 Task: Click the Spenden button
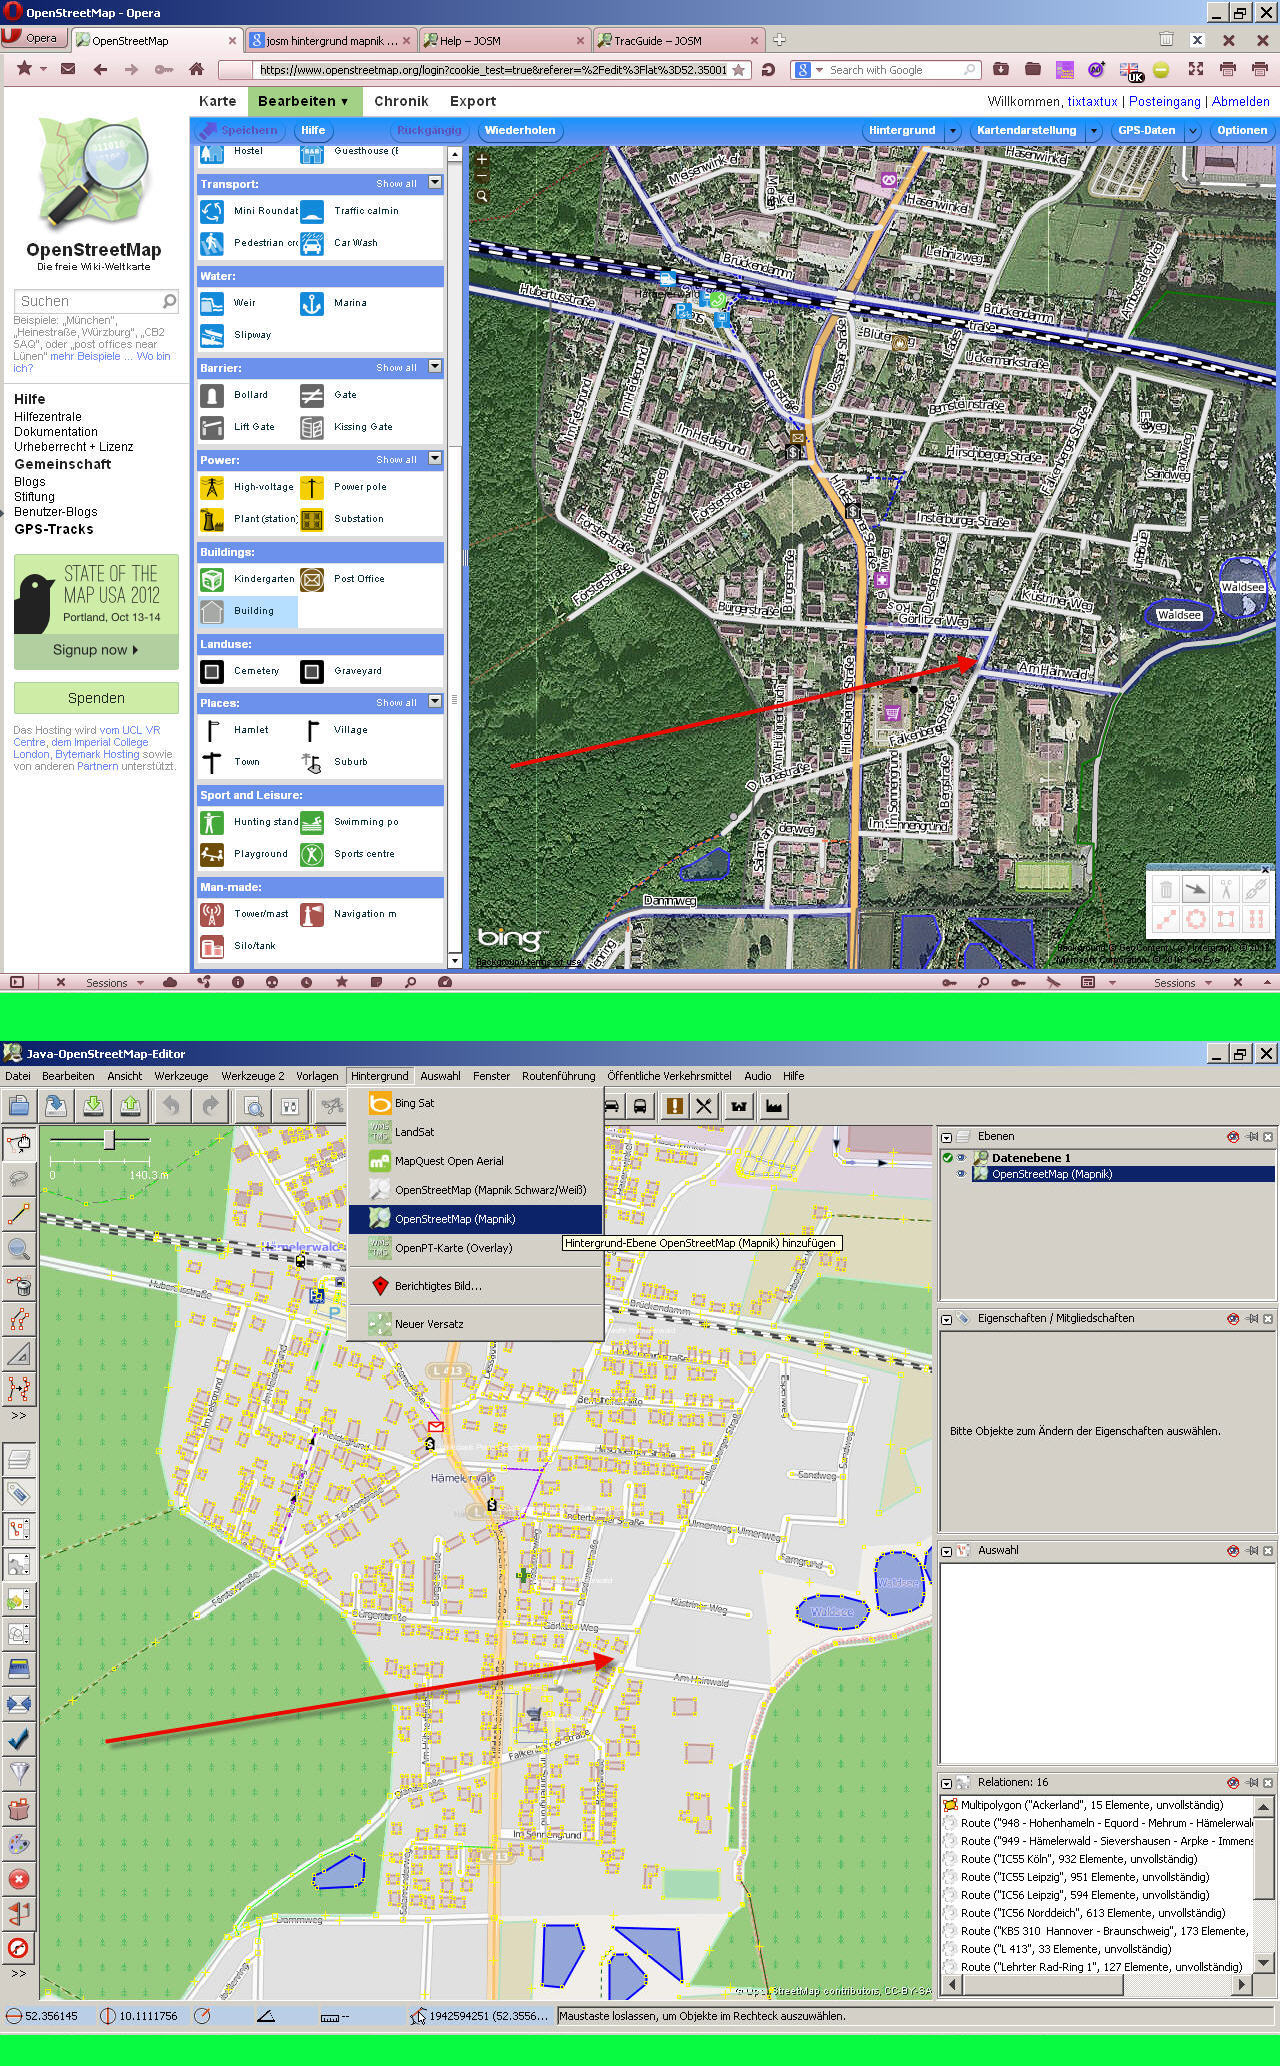click(96, 698)
